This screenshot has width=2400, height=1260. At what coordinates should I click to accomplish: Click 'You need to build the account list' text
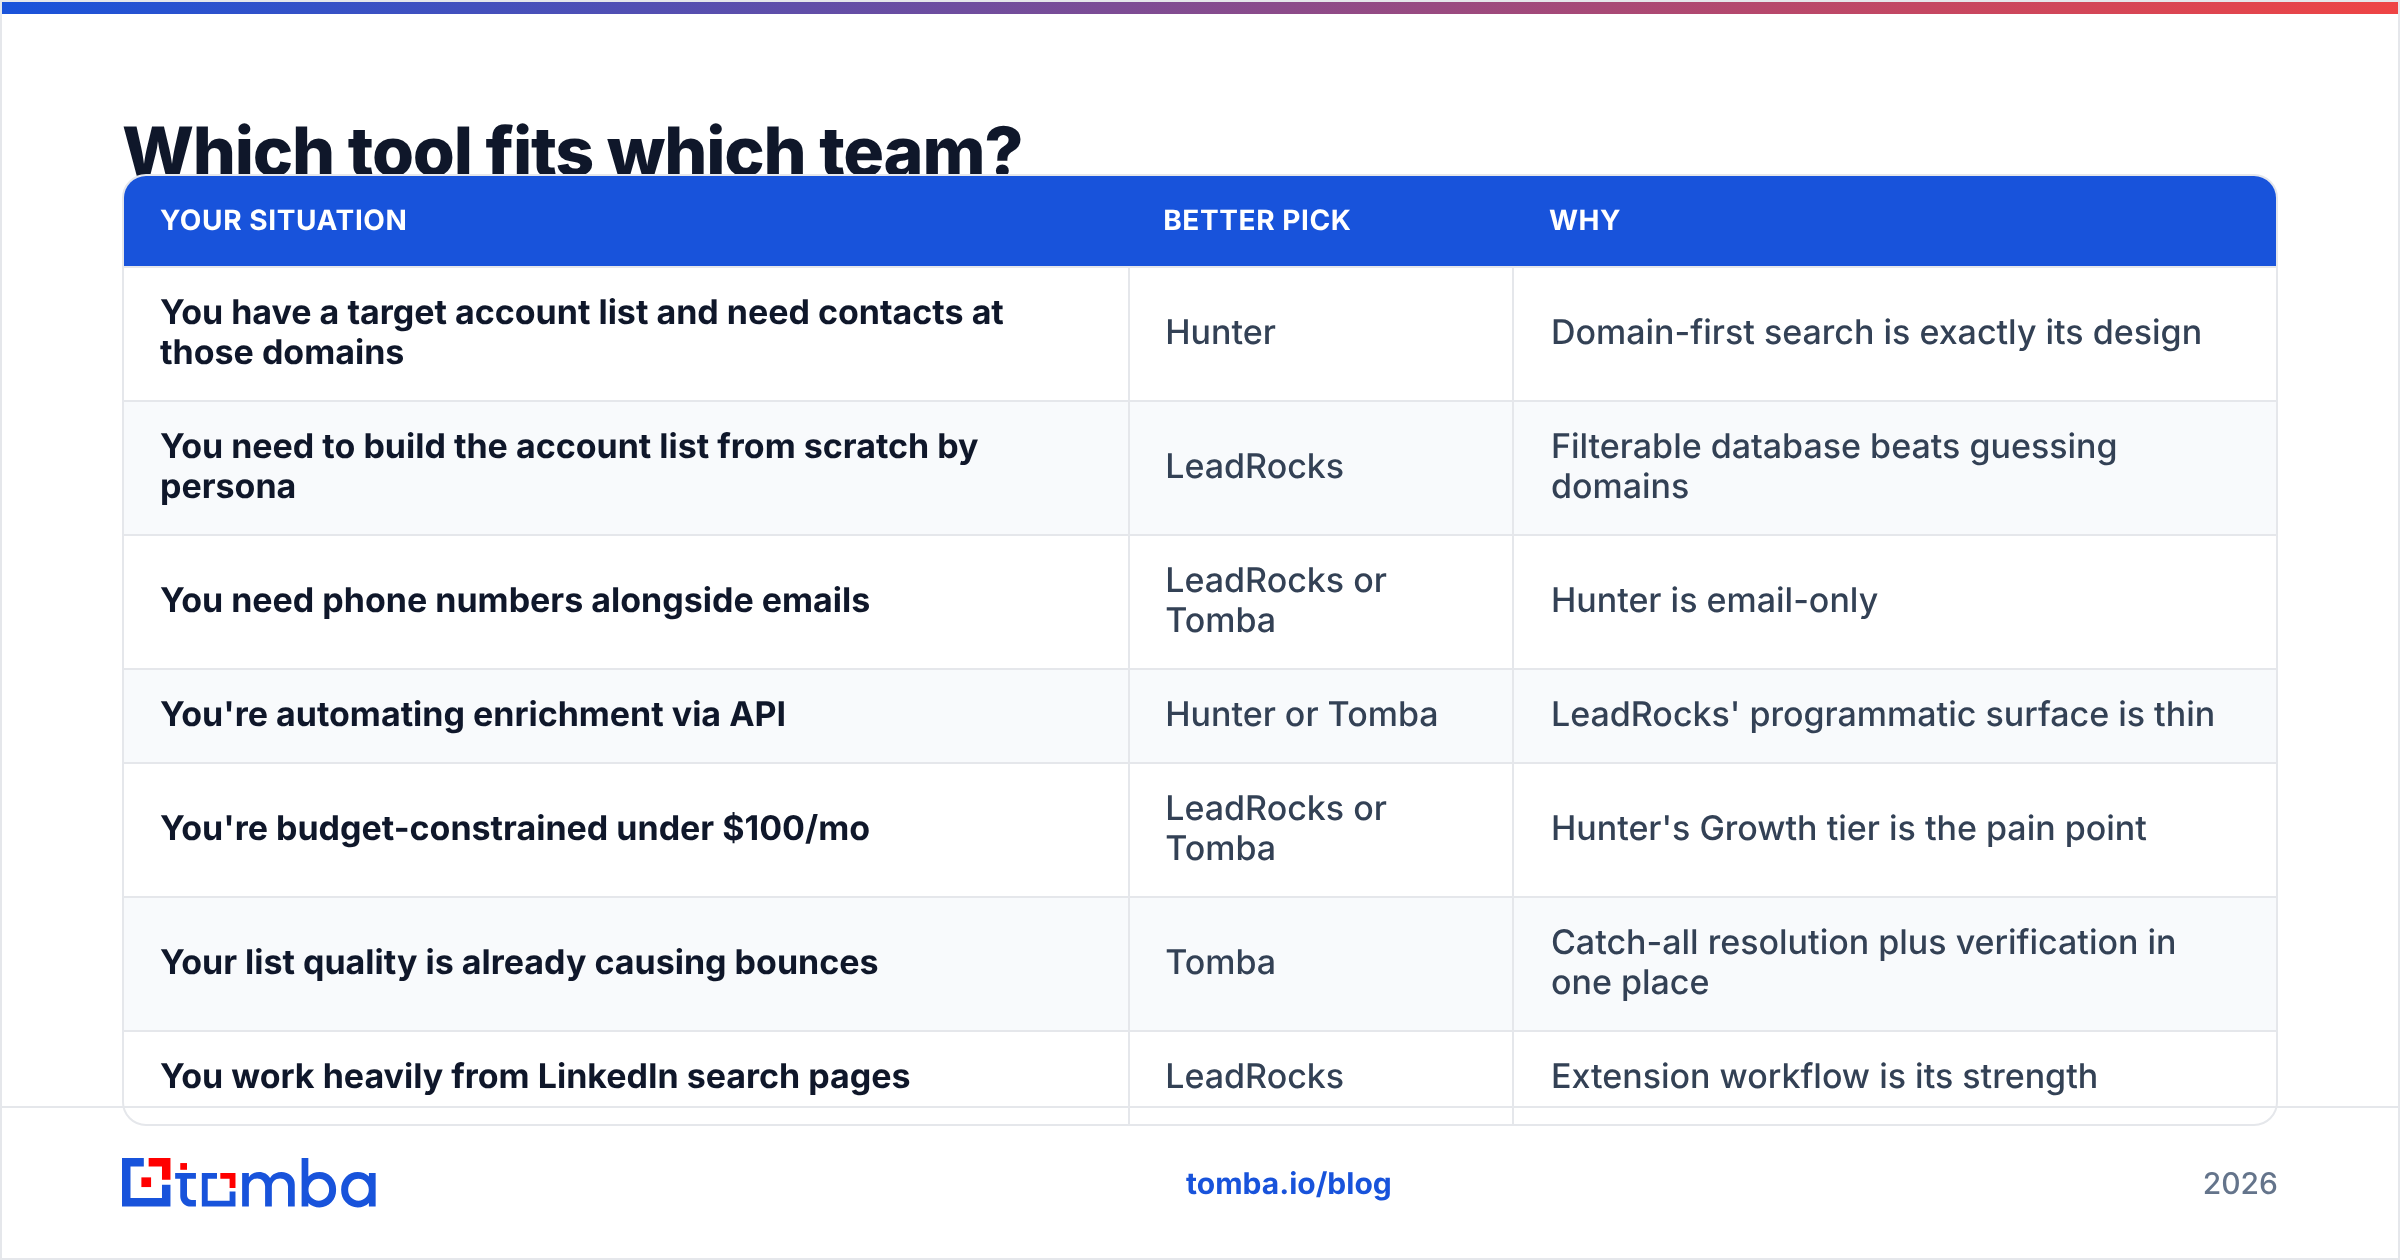569,466
